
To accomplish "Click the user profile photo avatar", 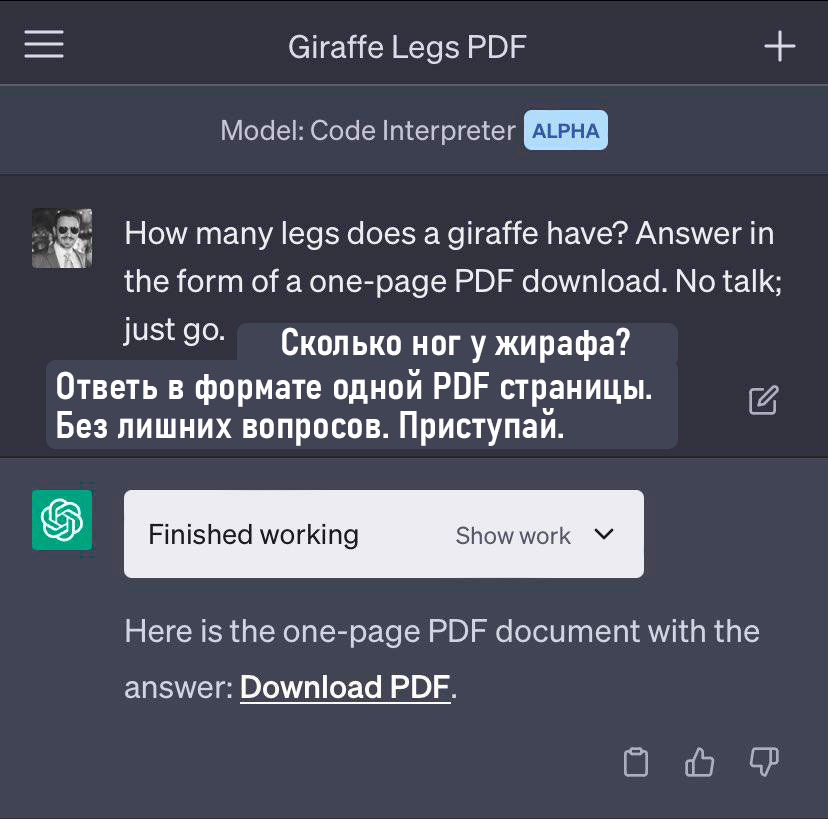I will point(62,238).
